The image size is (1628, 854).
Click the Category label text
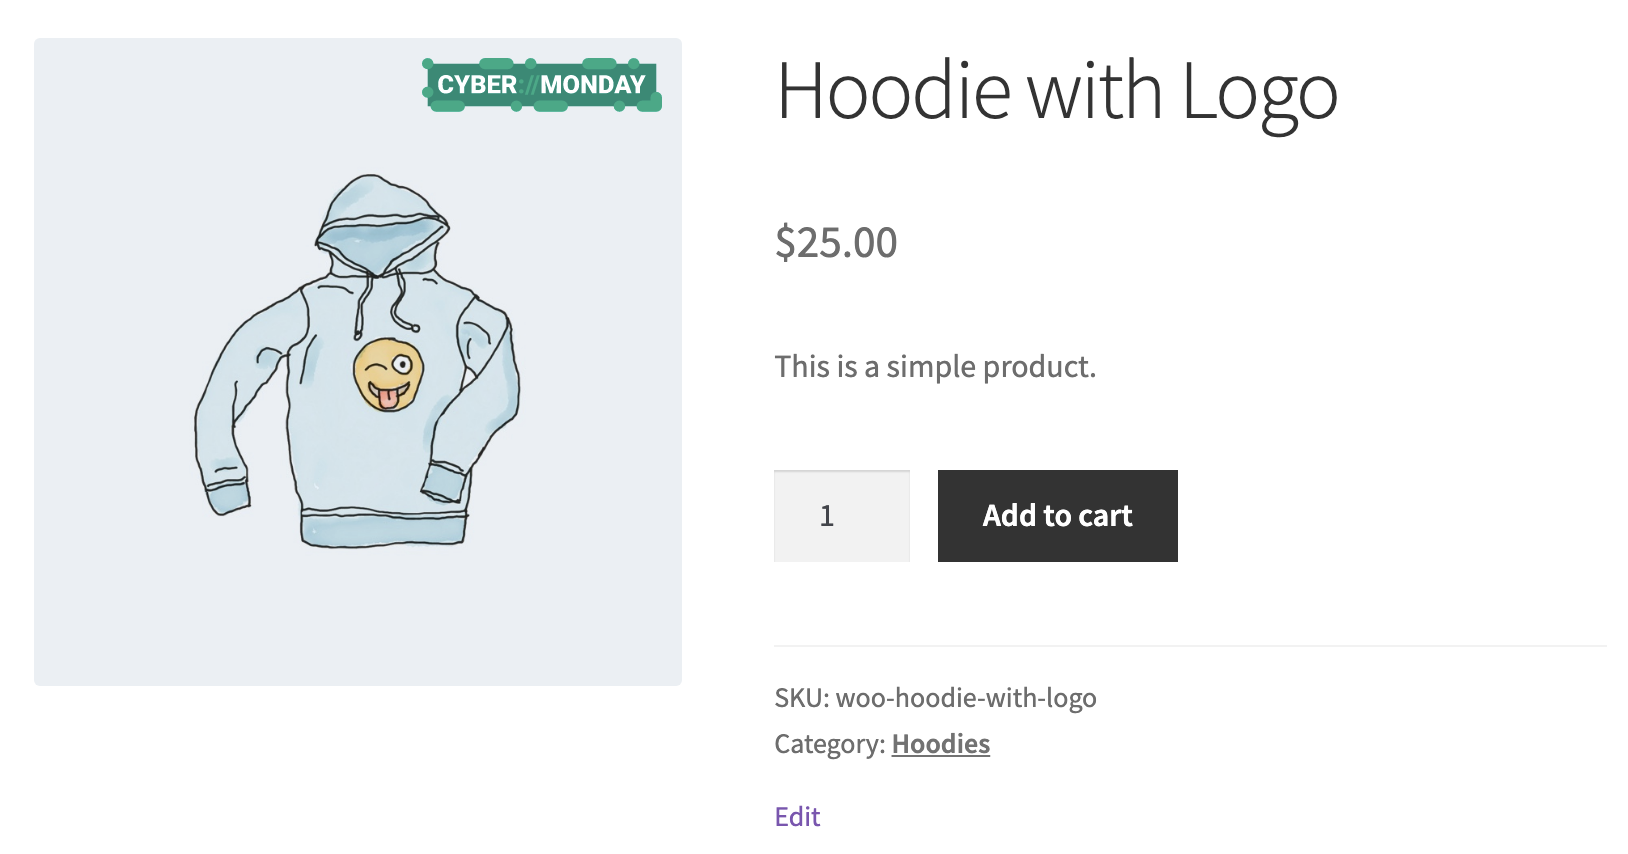point(828,743)
